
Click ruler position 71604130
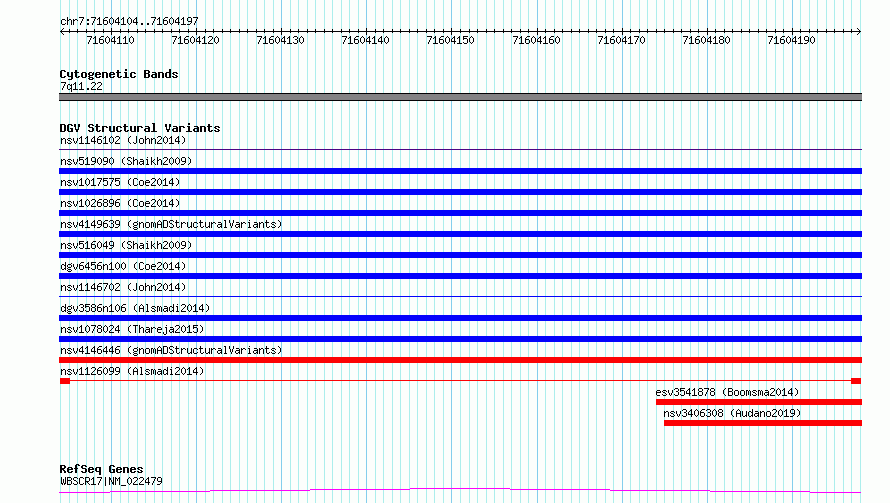(280, 40)
